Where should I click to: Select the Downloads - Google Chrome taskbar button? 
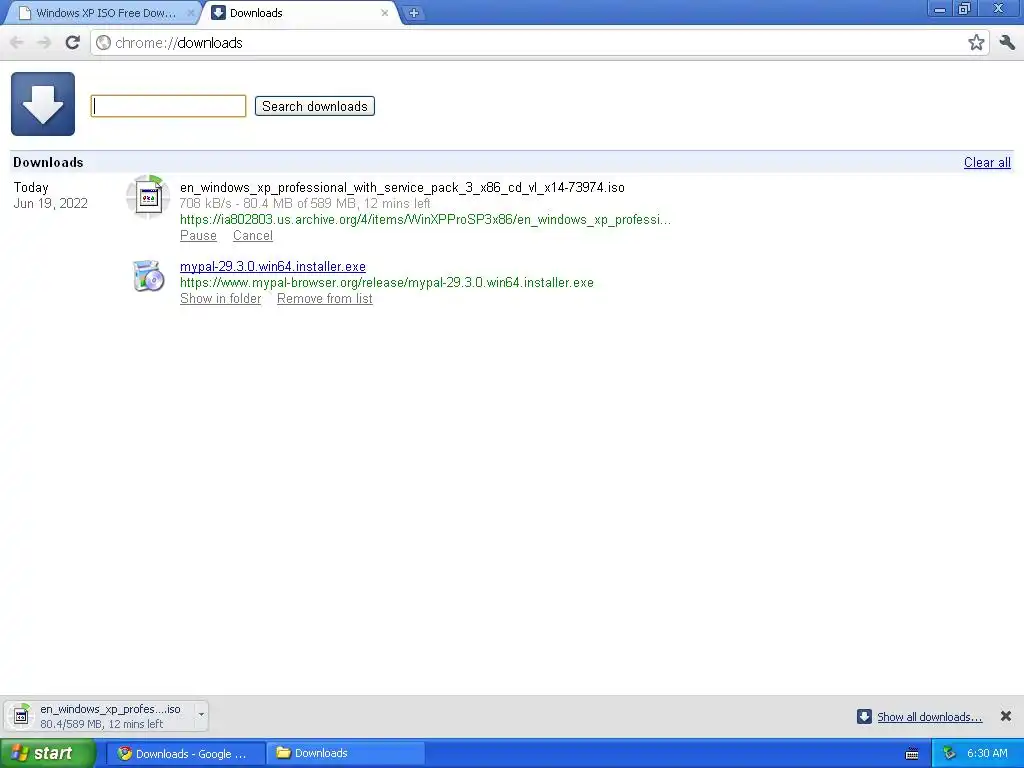(x=185, y=754)
